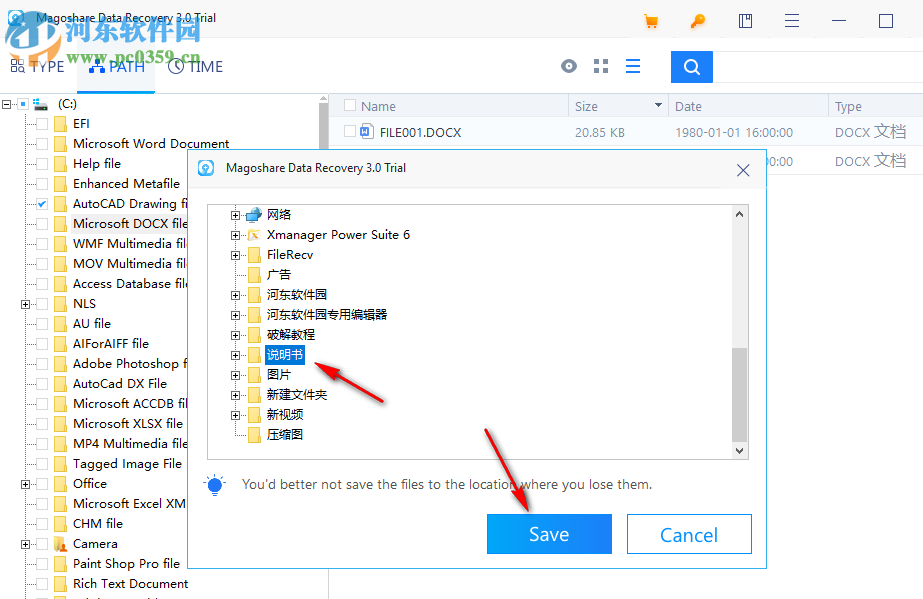Click the lightbulb tip icon in the dialog
The width and height of the screenshot is (923, 599).
(215, 484)
